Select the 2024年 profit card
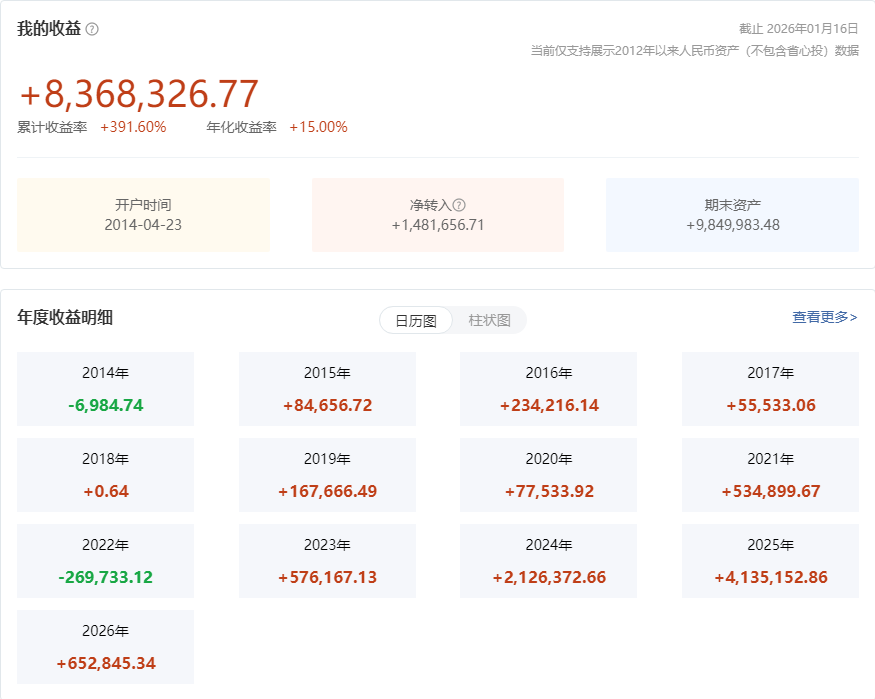The width and height of the screenshot is (875, 699). (548, 561)
